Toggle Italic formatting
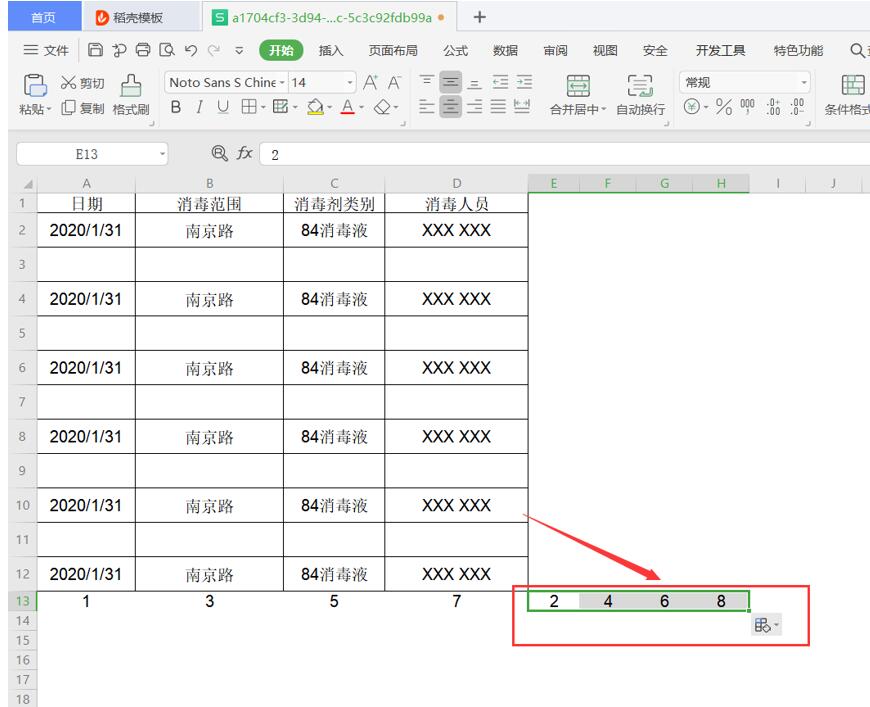The image size is (870, 707). point(199,107)
